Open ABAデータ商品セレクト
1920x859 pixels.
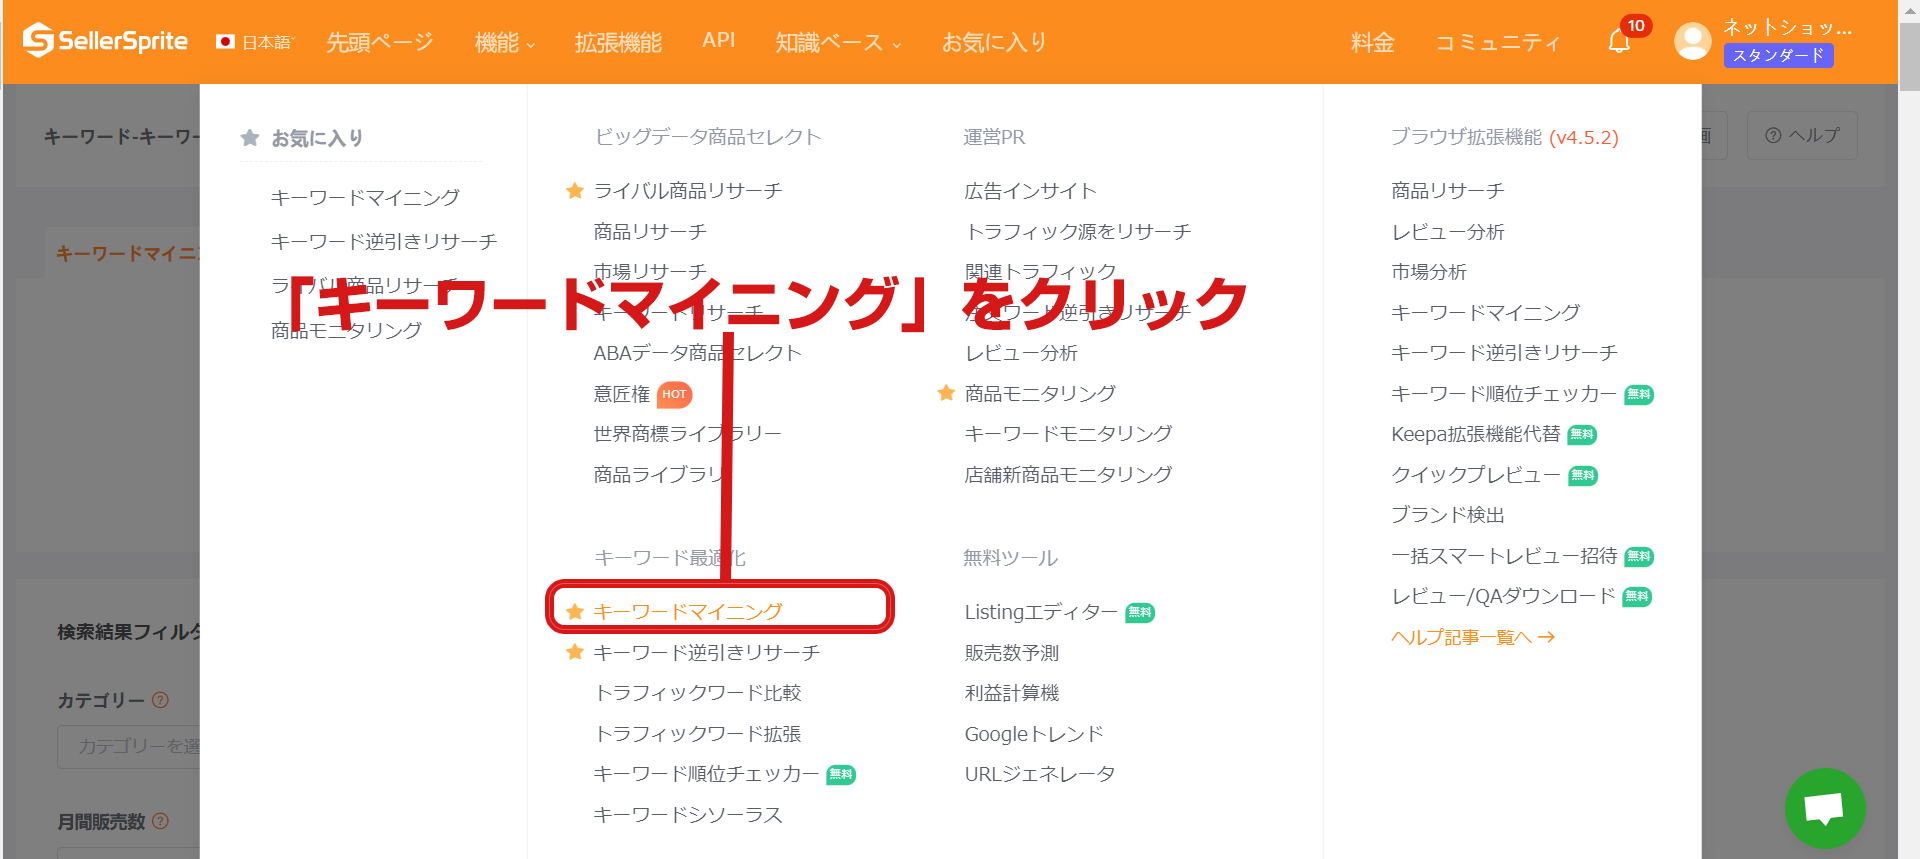pyautogui.click(x=698, y=353)
